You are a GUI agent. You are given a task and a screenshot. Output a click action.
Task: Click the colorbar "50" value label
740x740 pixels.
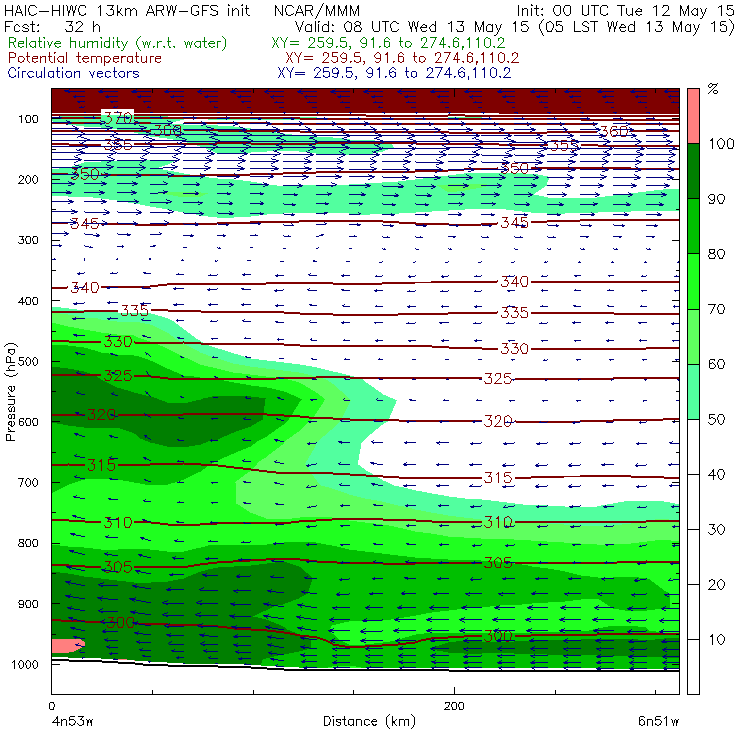coord(716,420)
